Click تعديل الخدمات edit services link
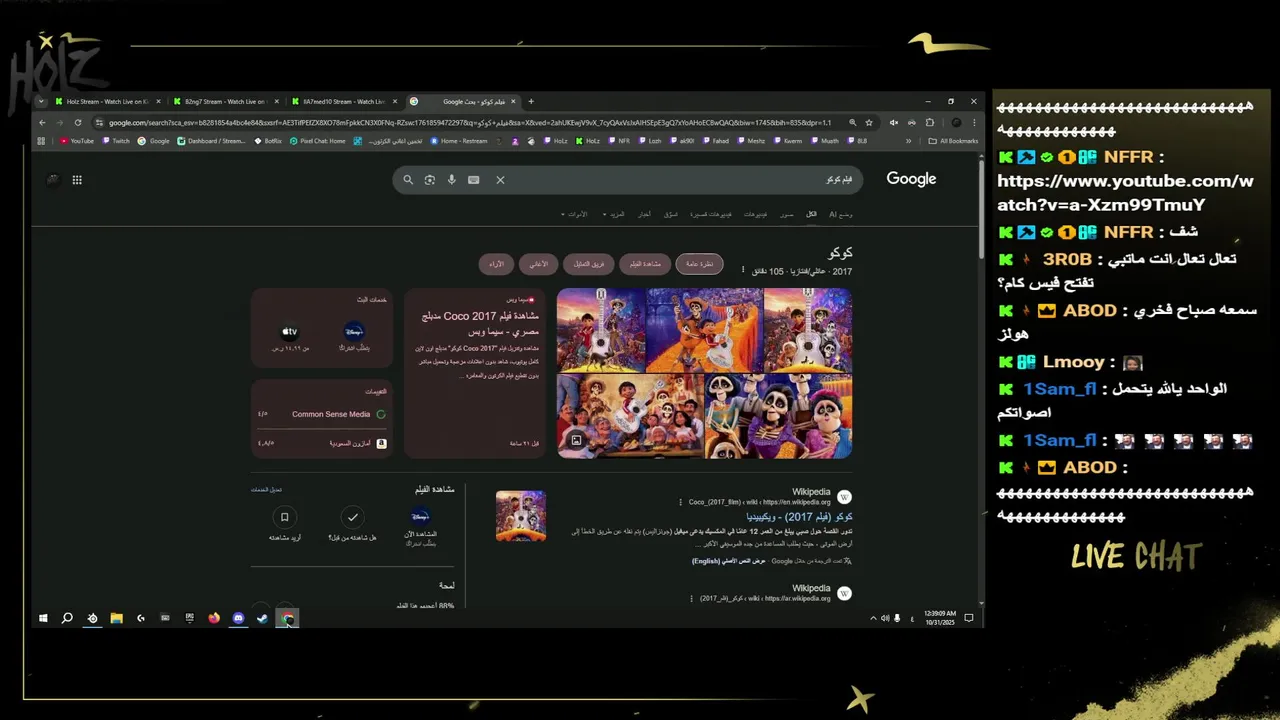 click(x=266, y=490)
